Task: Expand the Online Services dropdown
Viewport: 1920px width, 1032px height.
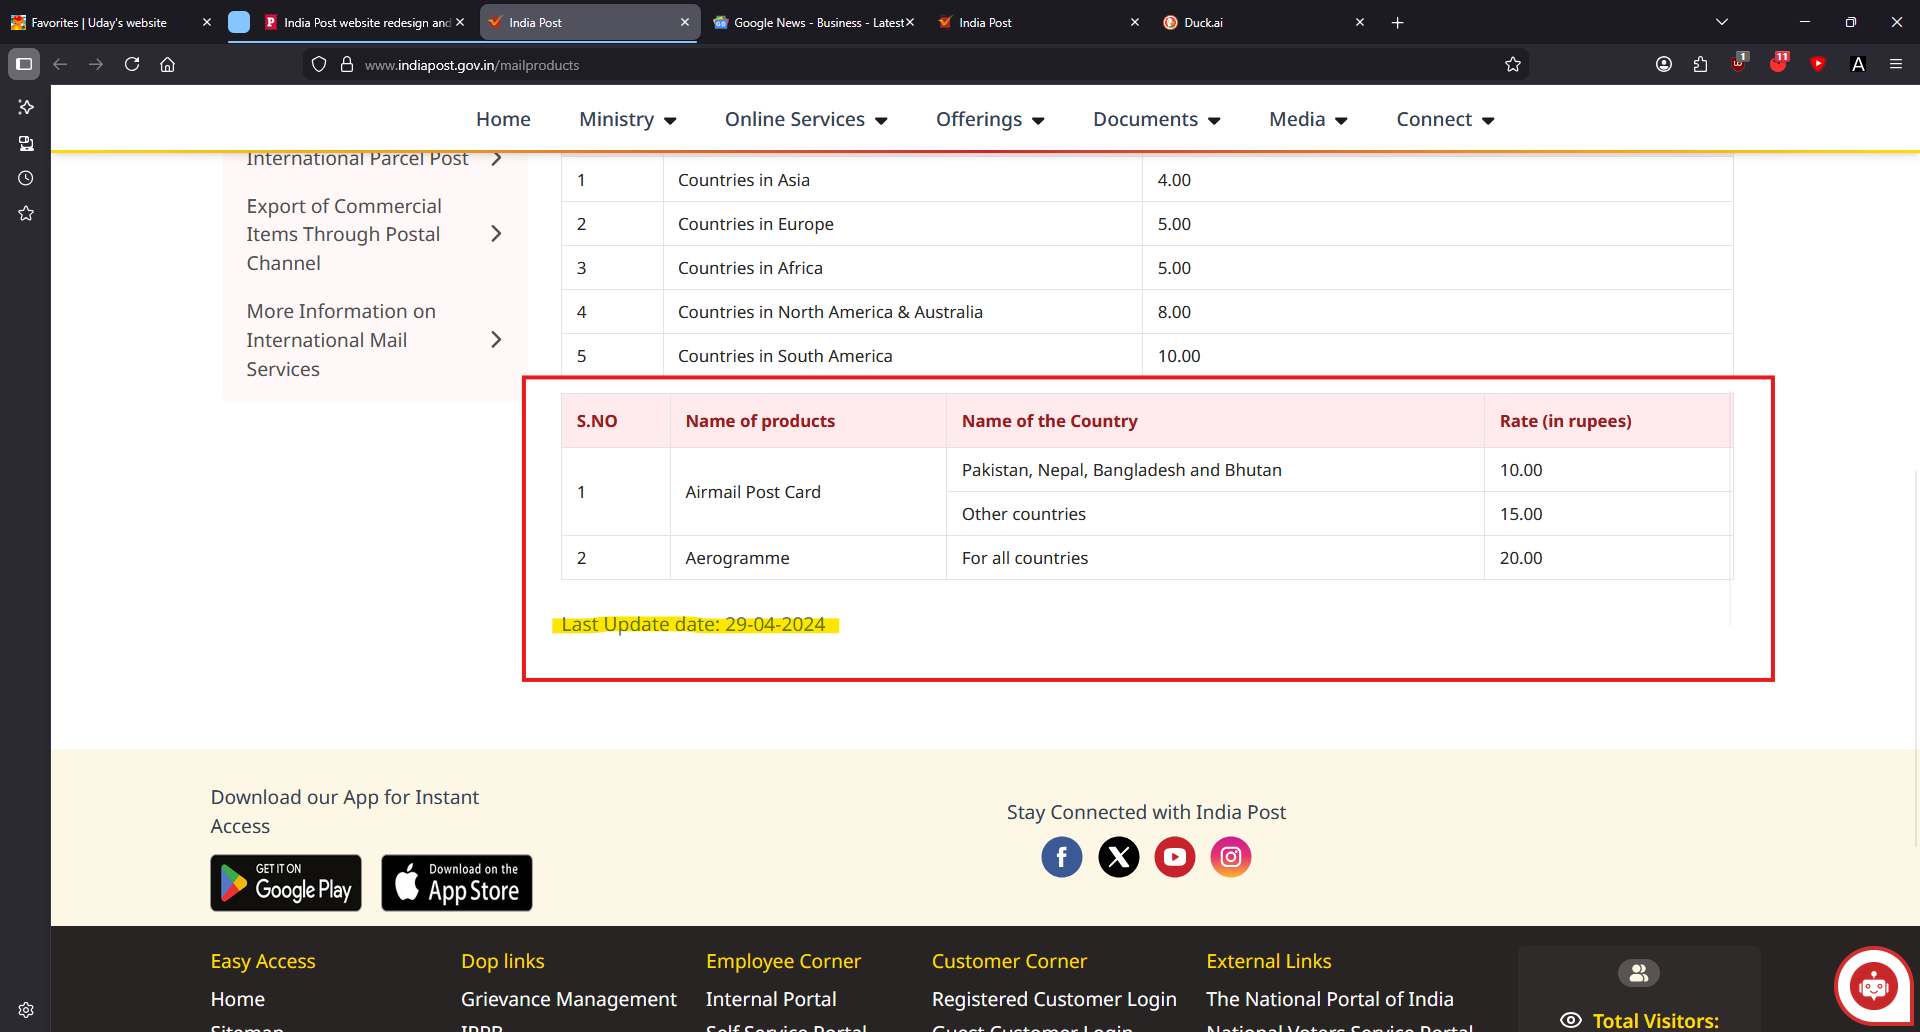Action: [x=805, y=120]
